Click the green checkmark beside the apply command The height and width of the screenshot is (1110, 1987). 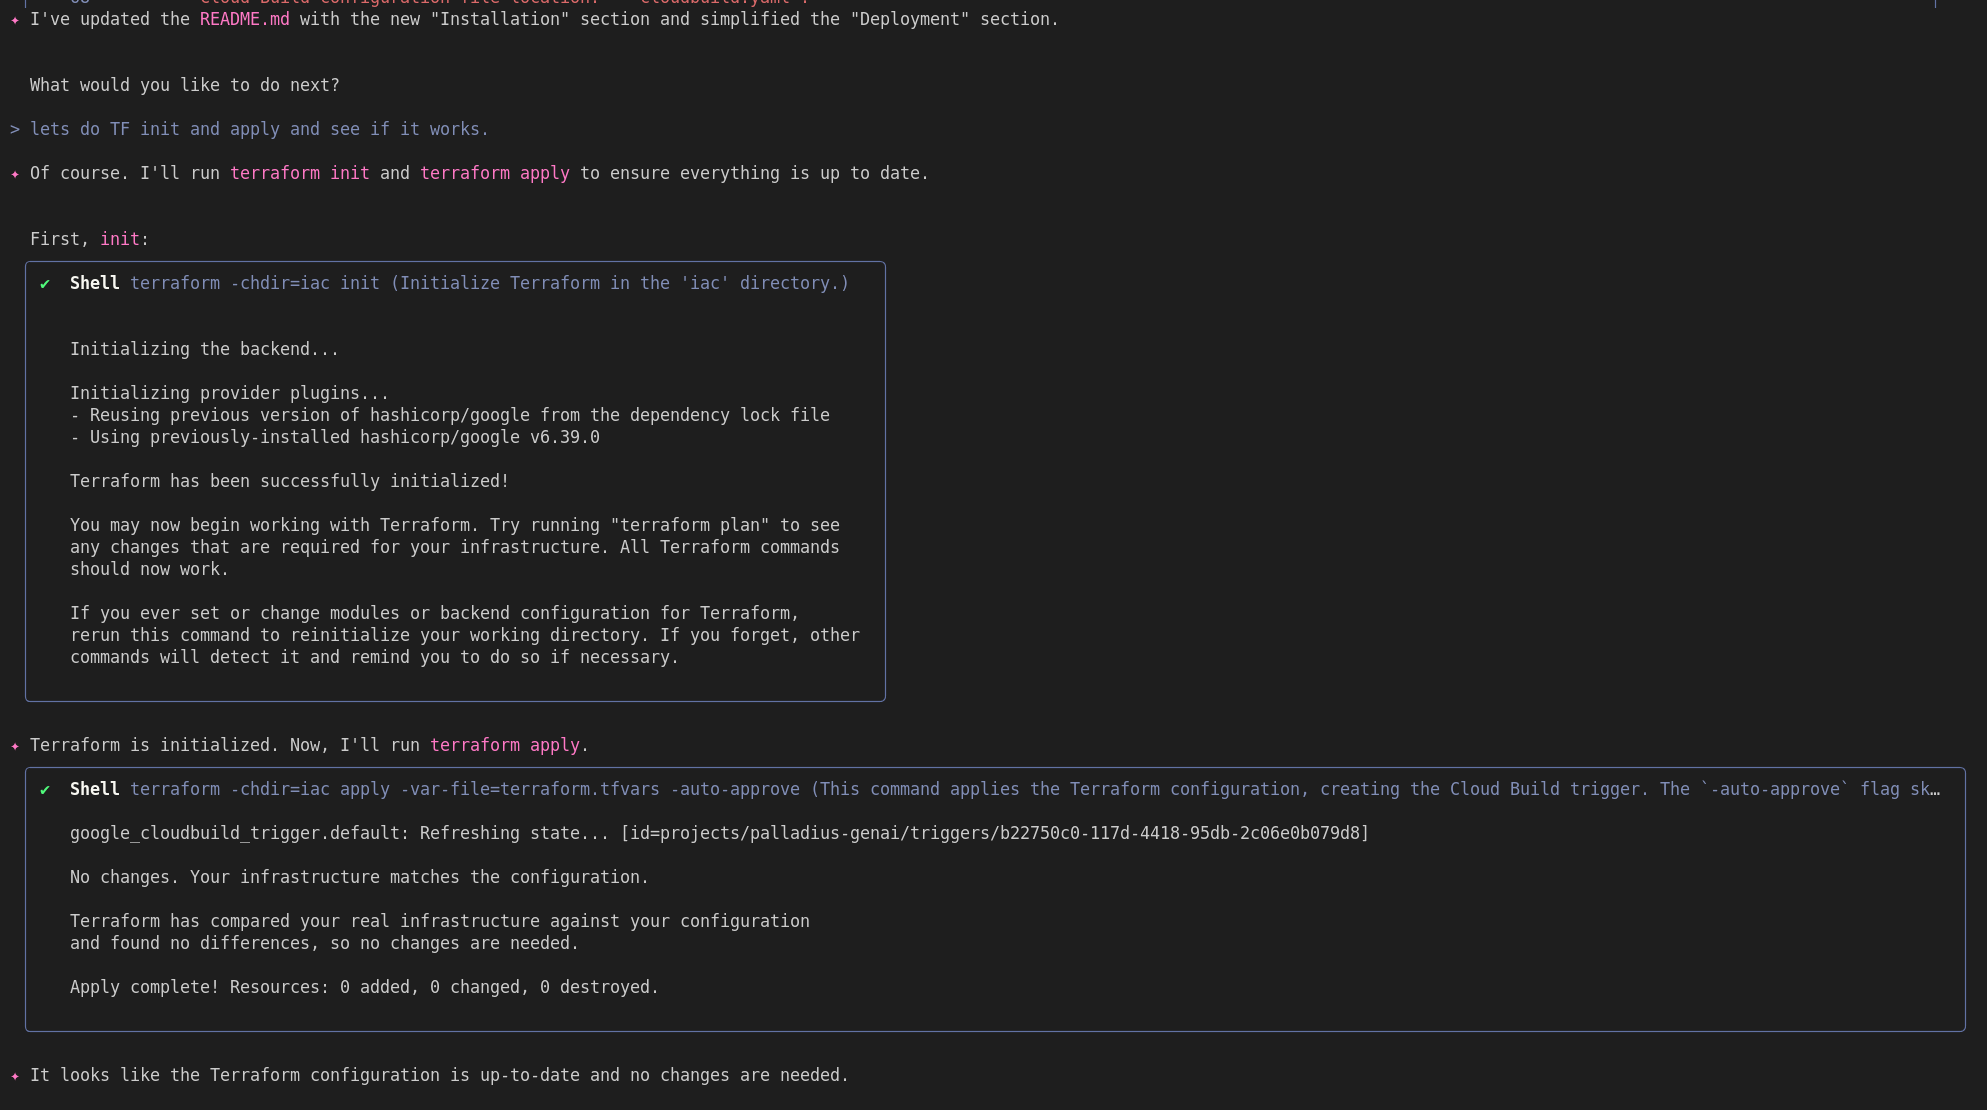tap(45, 790)
